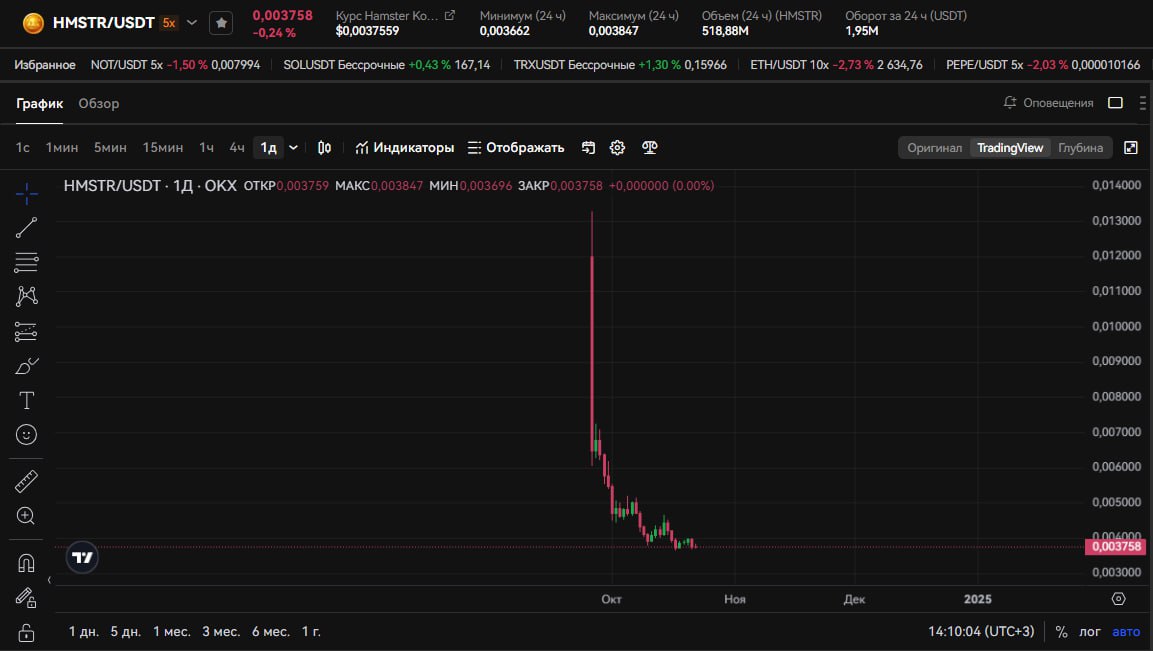The height and width of the screenshot is (651, 1153).
Task: Open SOLUSDT Бессрочные favorite ticker
Action: [x=387, y=65]
